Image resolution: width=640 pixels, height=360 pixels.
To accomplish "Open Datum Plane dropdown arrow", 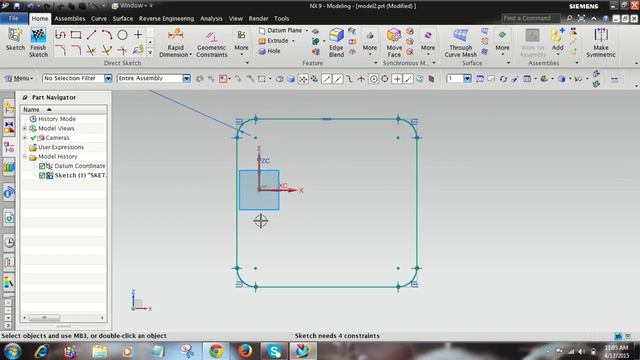I will point(307,31).
